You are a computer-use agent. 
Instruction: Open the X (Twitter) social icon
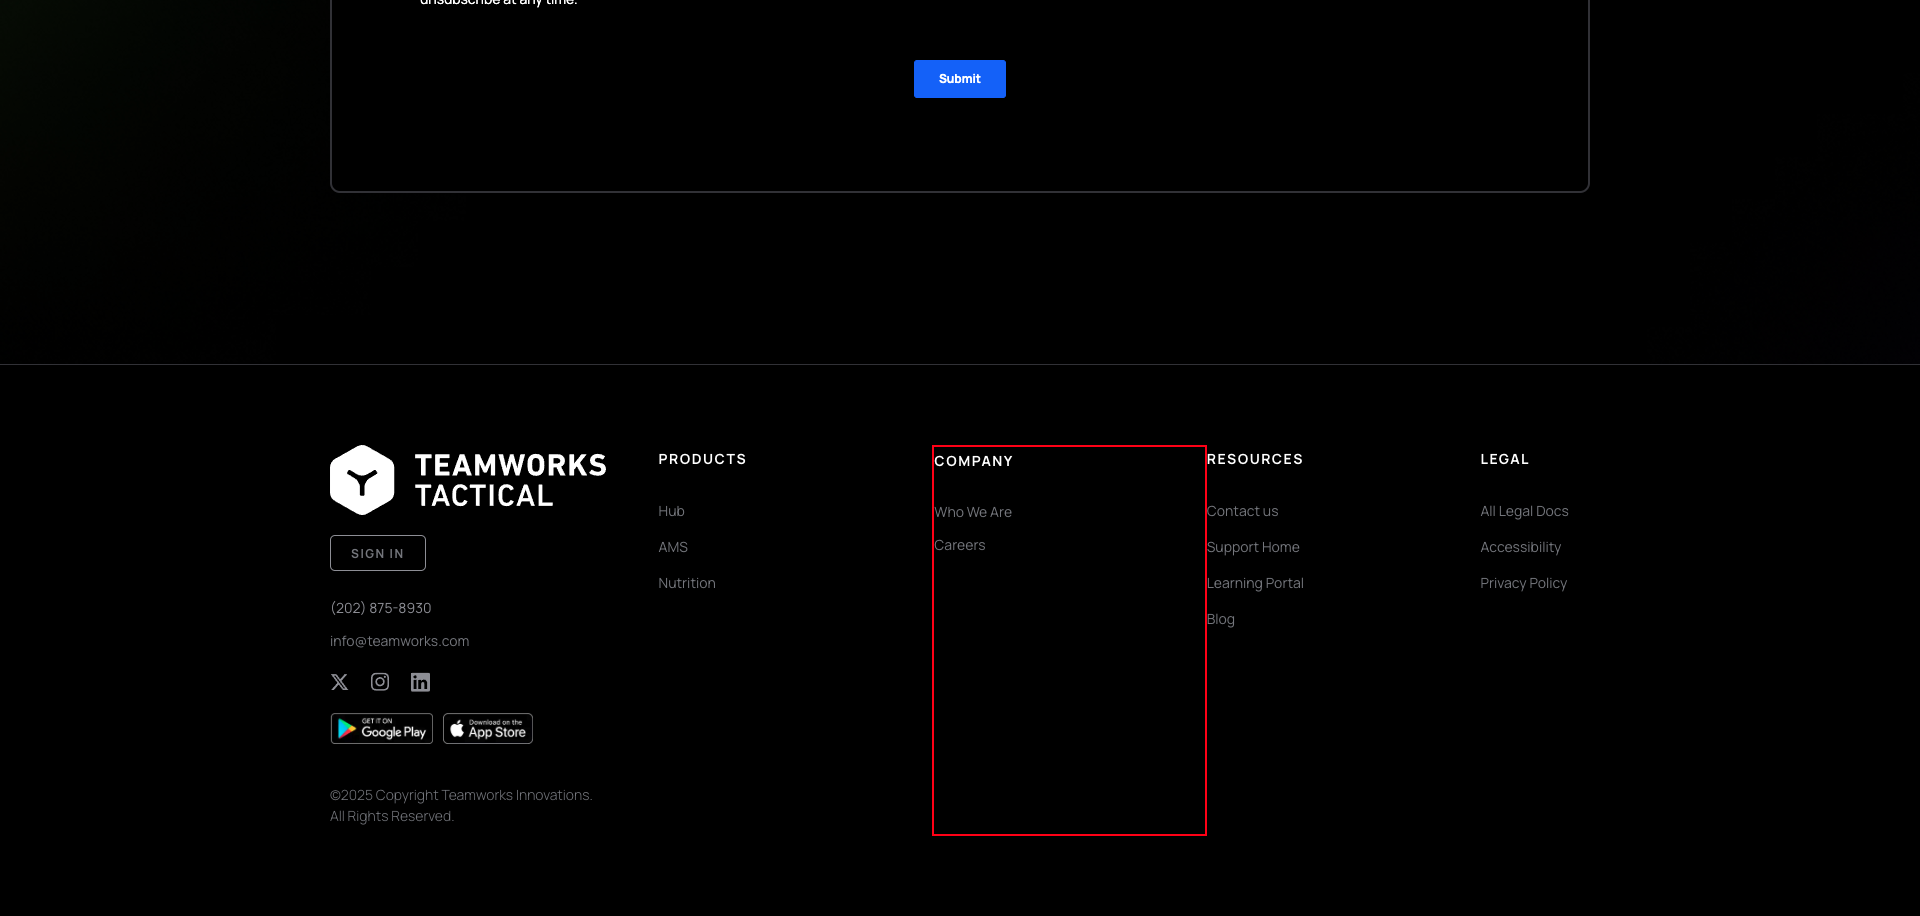(x=339, y=681)
